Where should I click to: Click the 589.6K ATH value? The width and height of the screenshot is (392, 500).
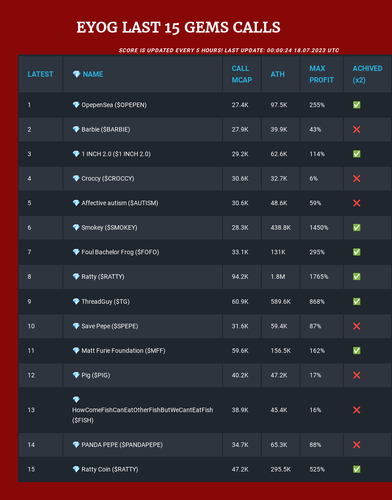coord(281,302)
